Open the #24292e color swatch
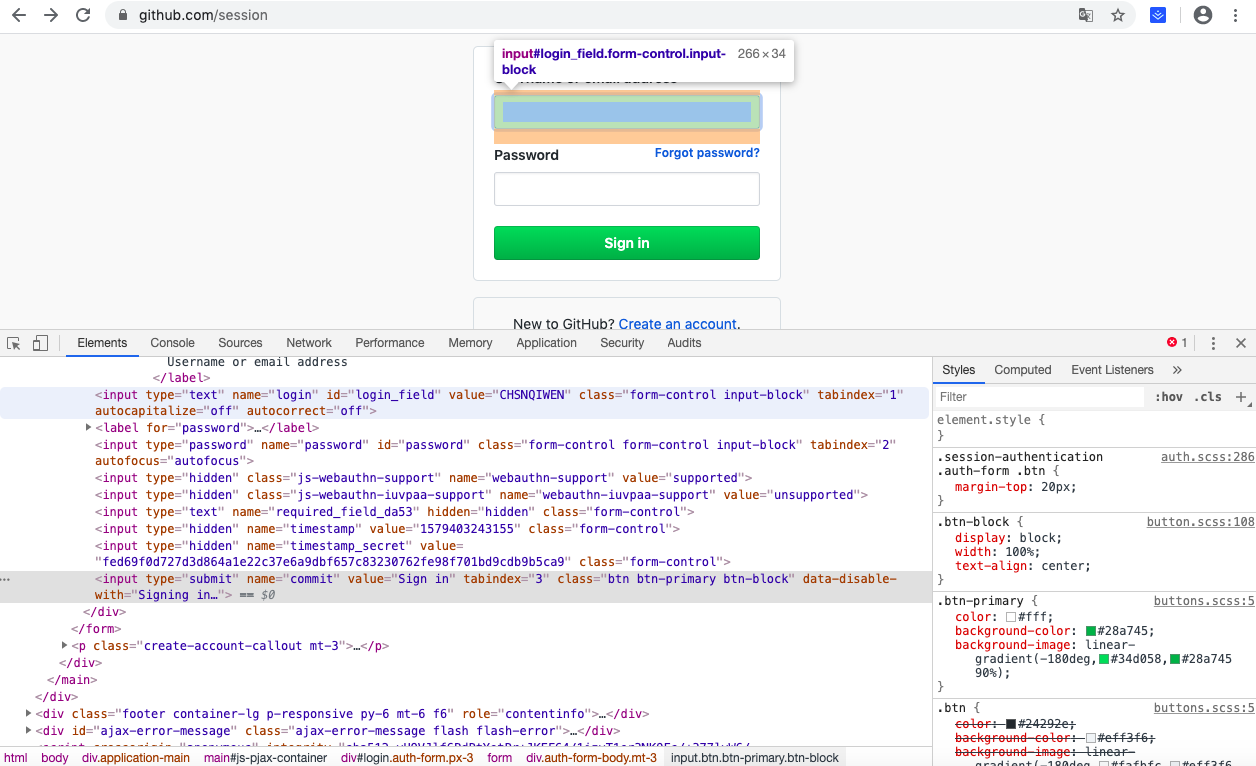This screenshot has height=766, width=1256. 1011,724
